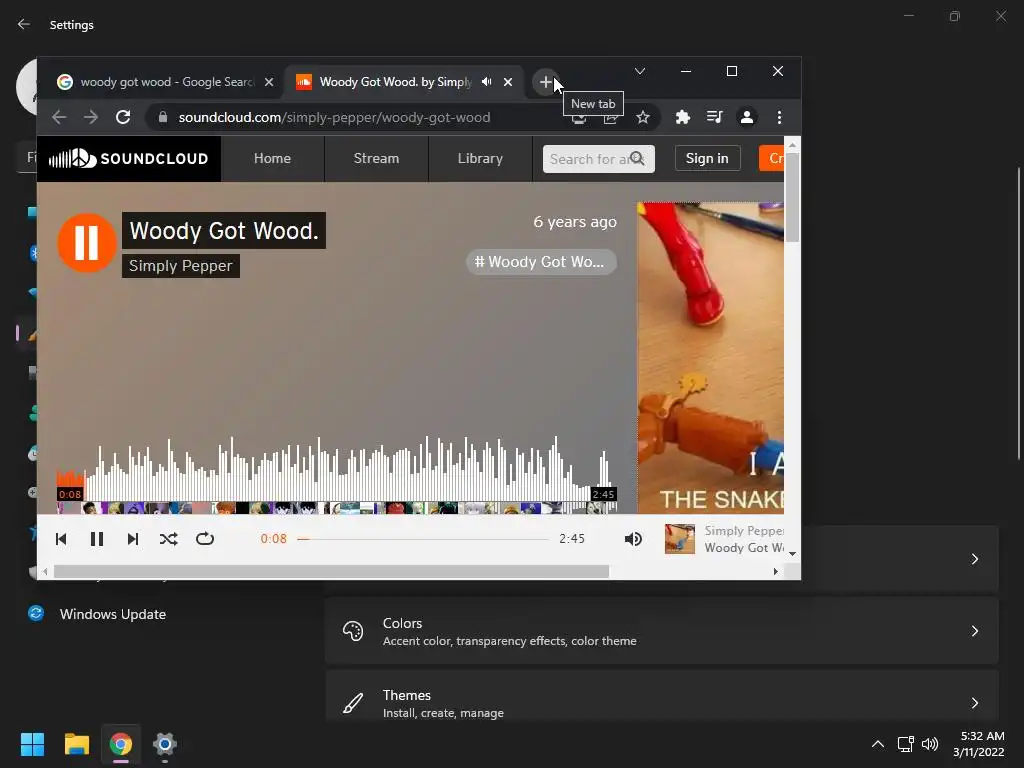Go back with Chrome's back arrow
The height and width of the screenshot is (768, 1024).
(x=59, y=118)
